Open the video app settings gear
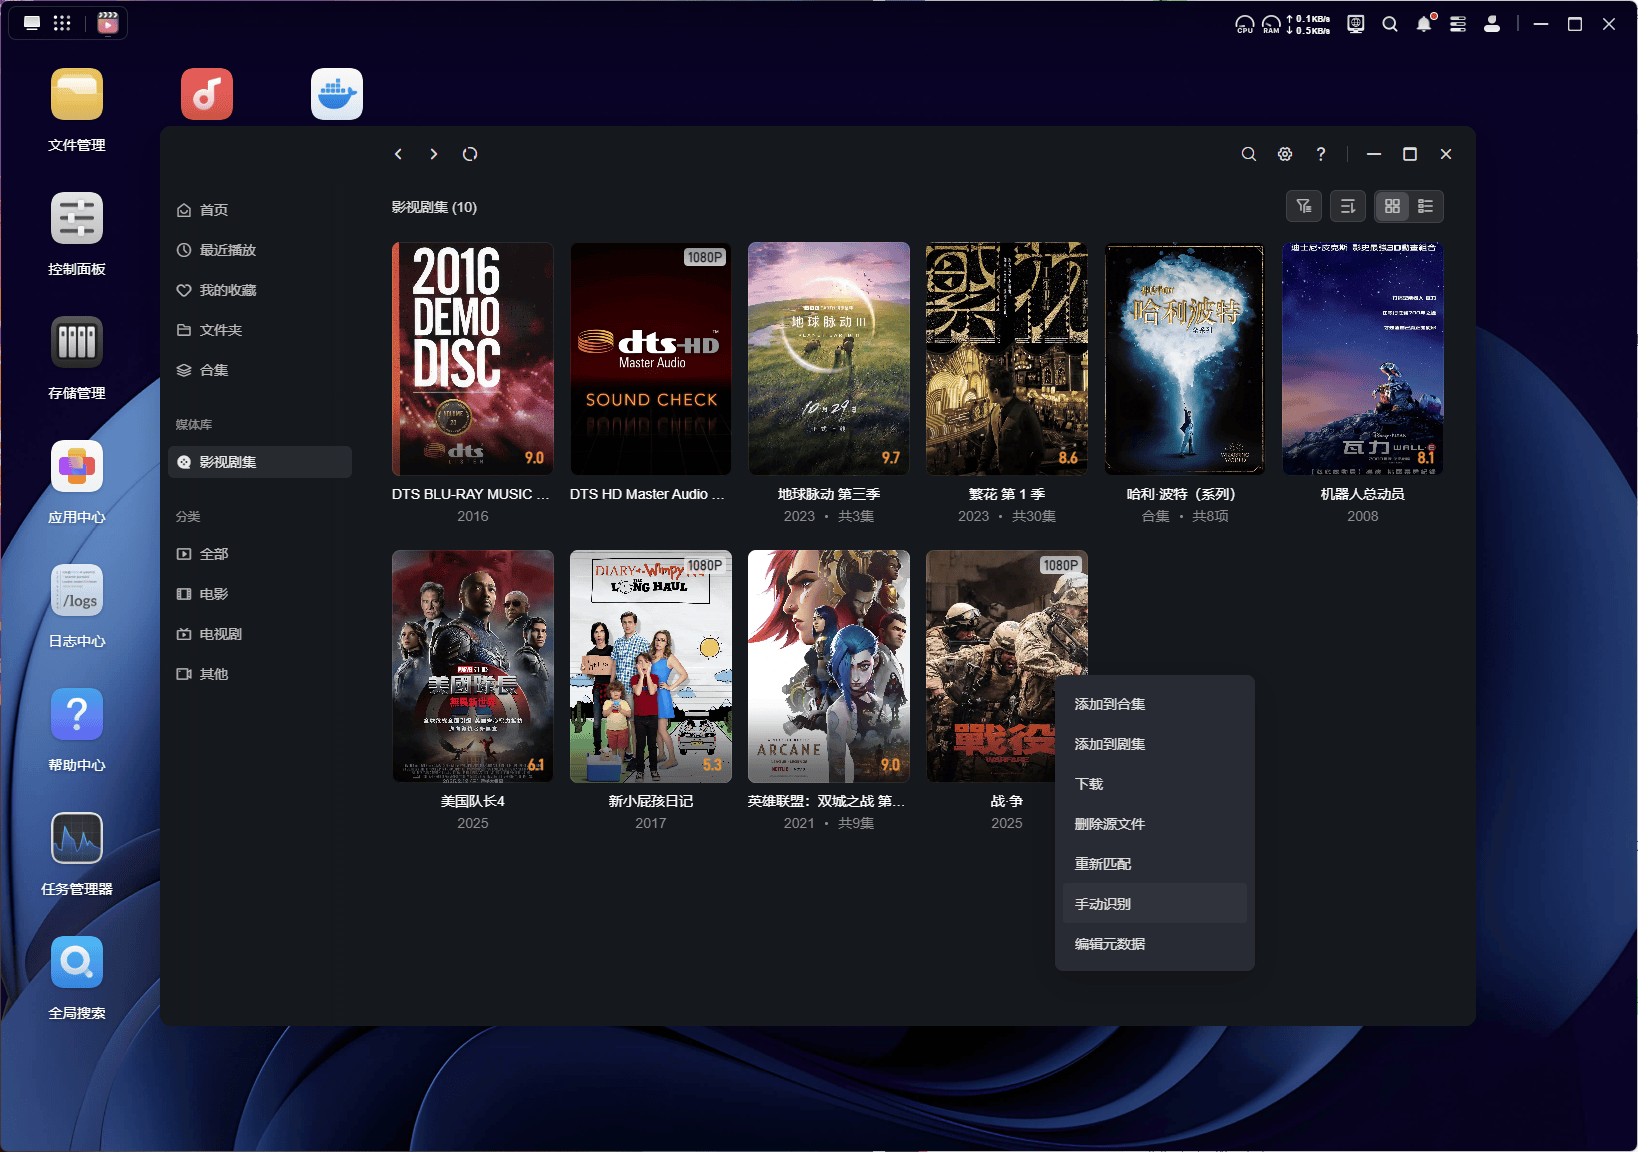Viewport: 1638px width, 1152px height. [x=1285, y=154]
